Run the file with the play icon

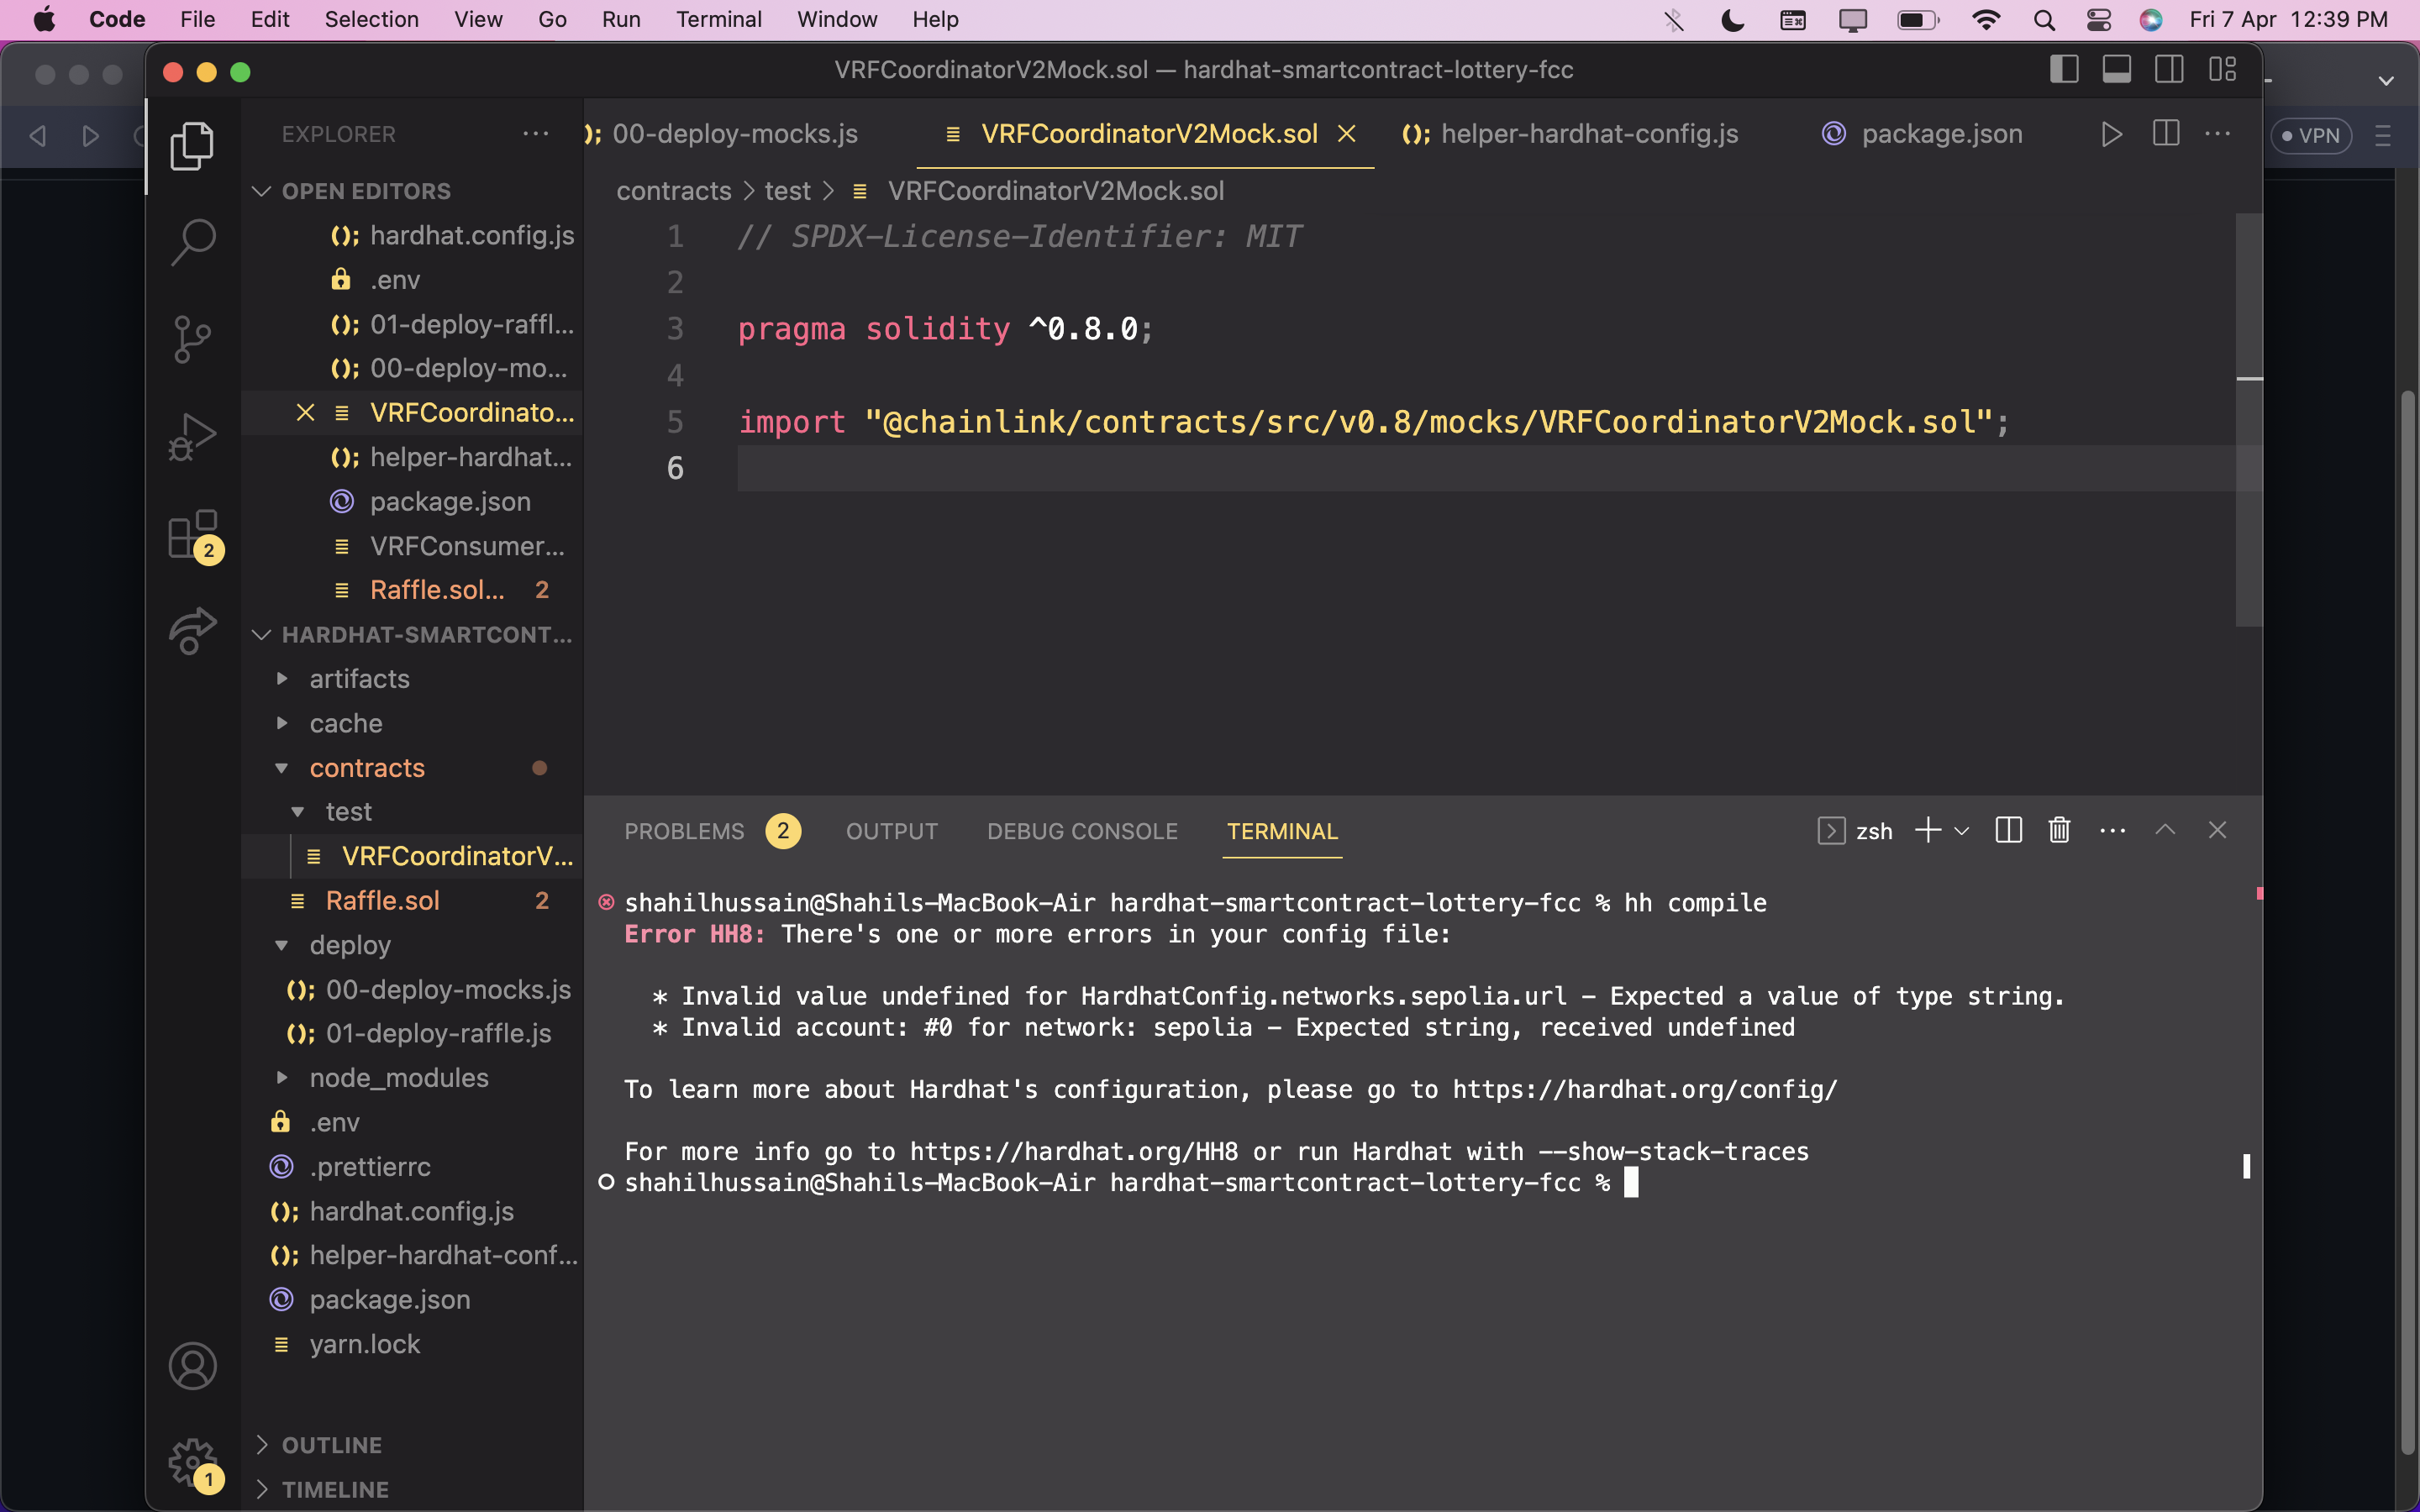coord(2112,134)
